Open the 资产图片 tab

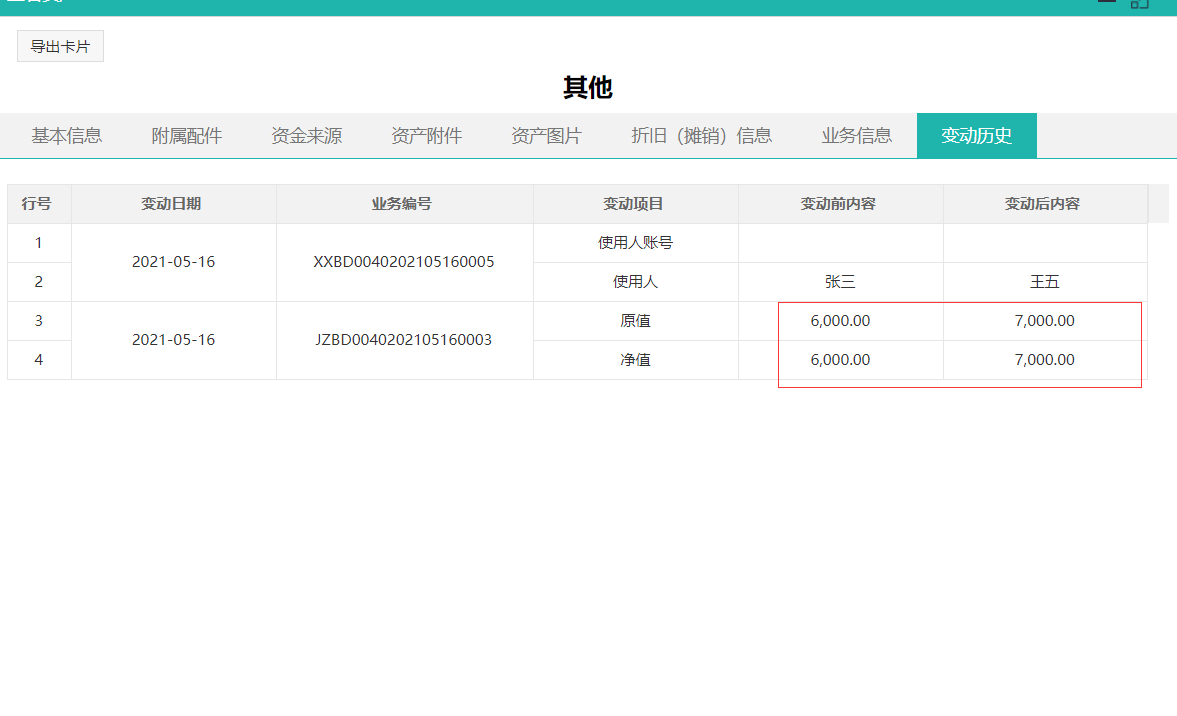546,136
